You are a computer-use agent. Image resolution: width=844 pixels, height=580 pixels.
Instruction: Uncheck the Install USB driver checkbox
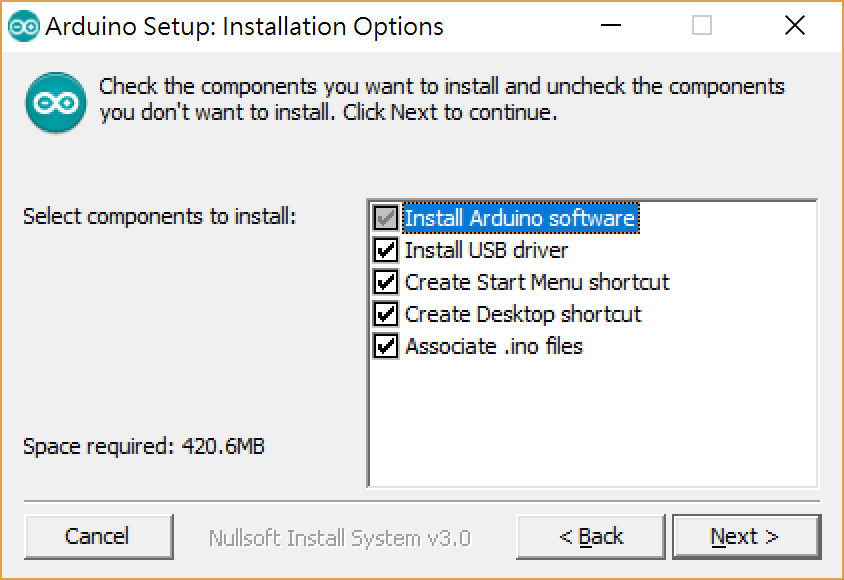click(385, 250)
